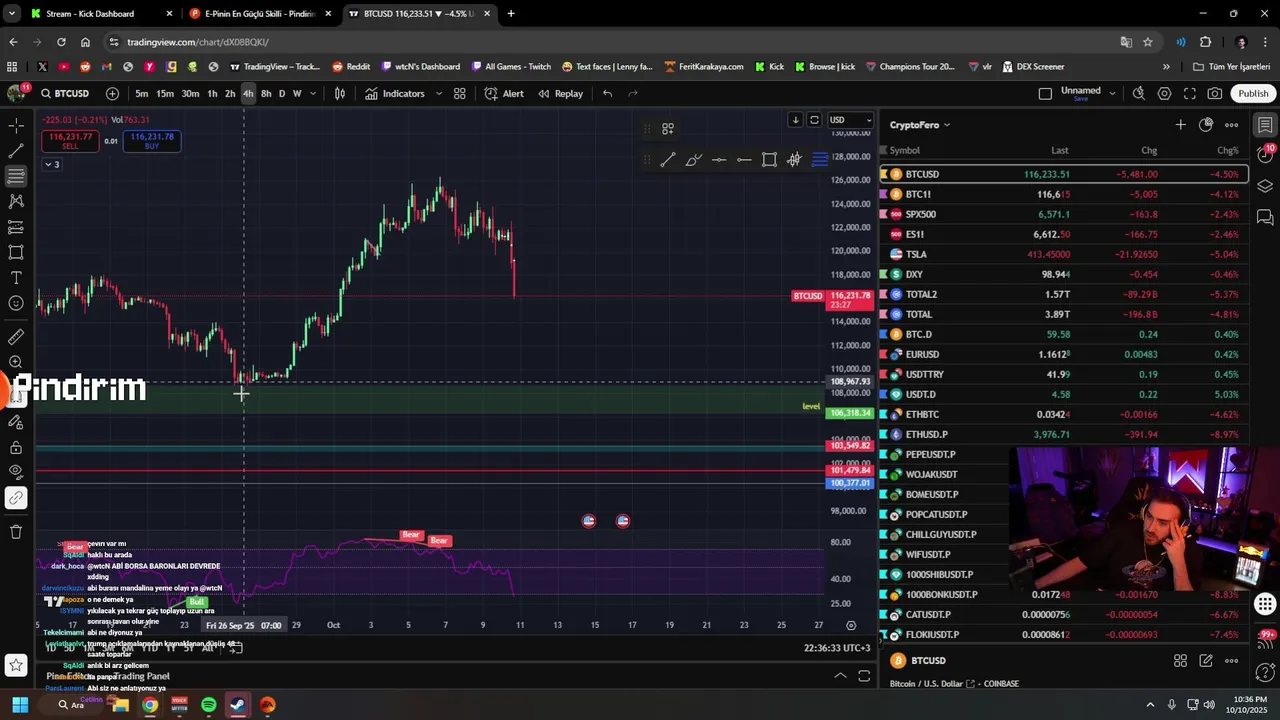
Task: Collapse the bottom trading panel chevron
Action: point(840,676)
